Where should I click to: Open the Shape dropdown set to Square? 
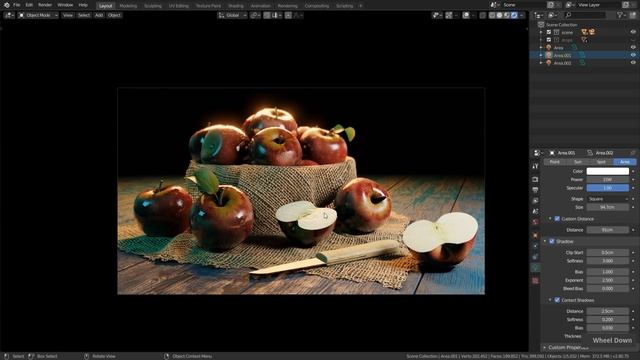(x=607, y=199)
